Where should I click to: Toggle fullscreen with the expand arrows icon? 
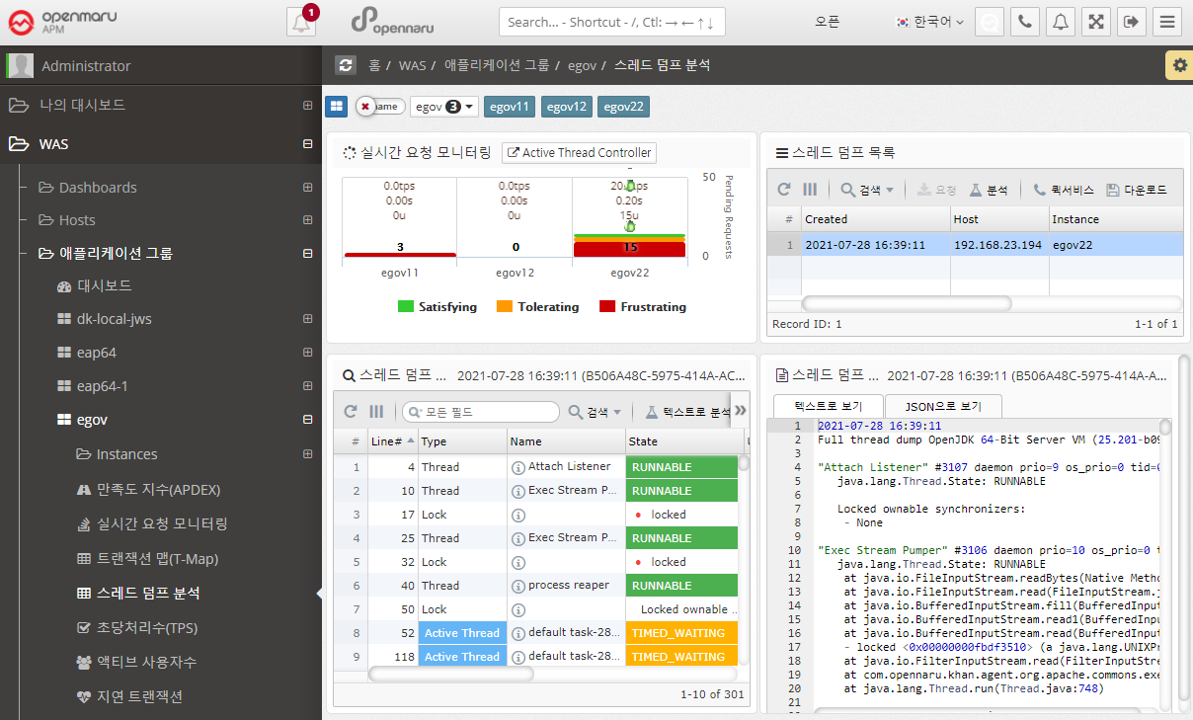coord(1096,22)
